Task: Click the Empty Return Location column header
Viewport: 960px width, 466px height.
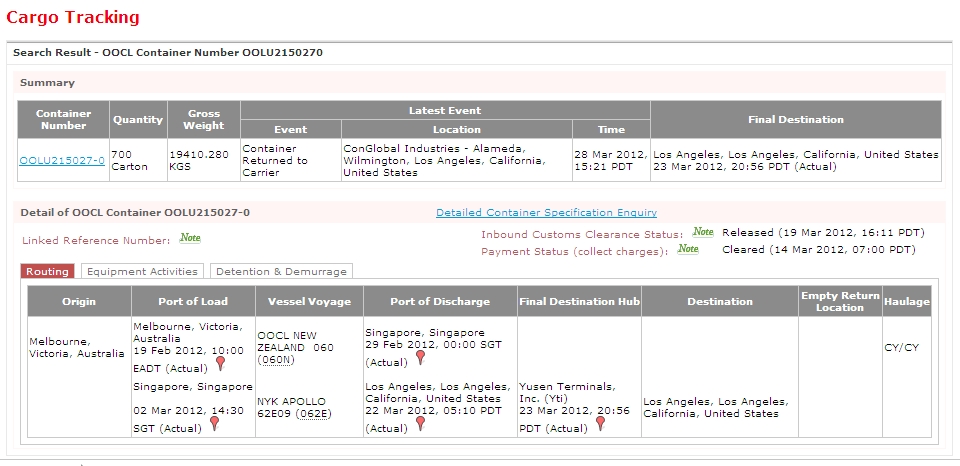Action: [840, 301]
